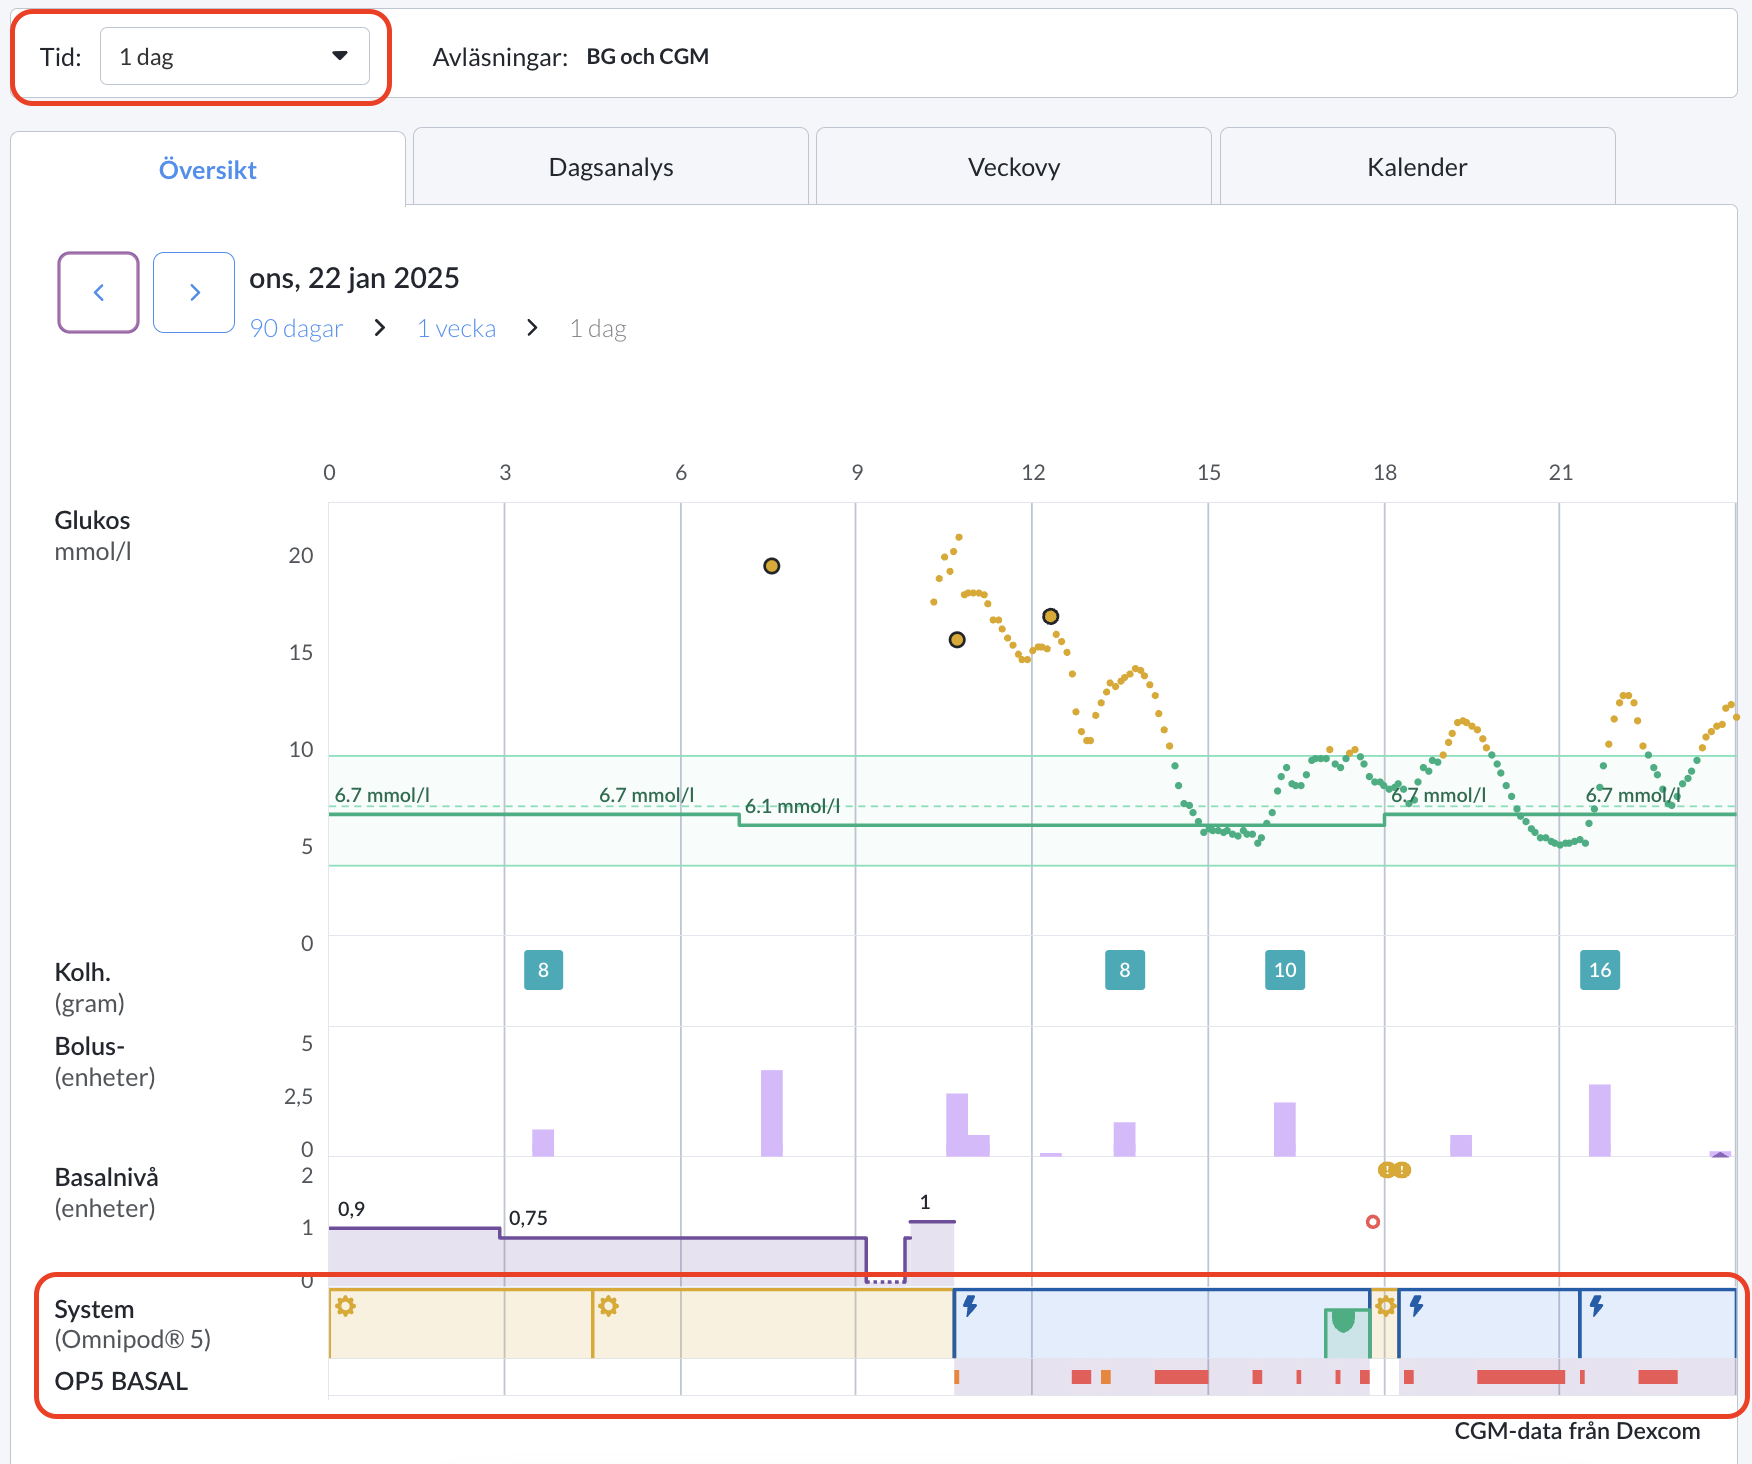The height and width of the screenshot is (1464, 1752).
Task: Click the CGM-data från Dexcom text
Action: pos(1577,1431)
